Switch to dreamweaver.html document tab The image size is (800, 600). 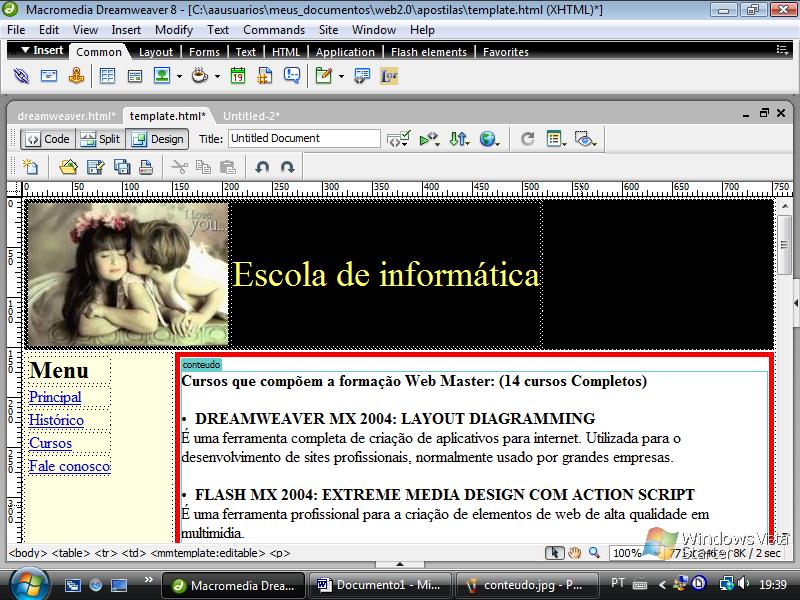66,116
